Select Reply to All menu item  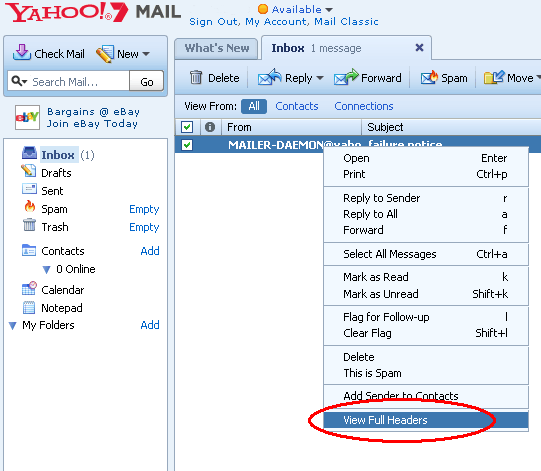pyautogui.click(x=426, y=214)
